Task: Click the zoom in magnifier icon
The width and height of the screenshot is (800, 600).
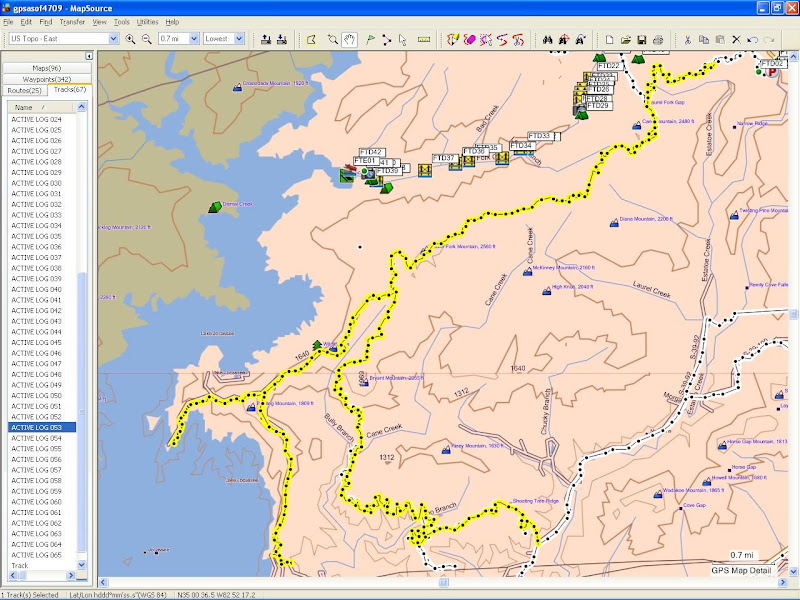Action: pyautogui.click(x=131, y=39)
